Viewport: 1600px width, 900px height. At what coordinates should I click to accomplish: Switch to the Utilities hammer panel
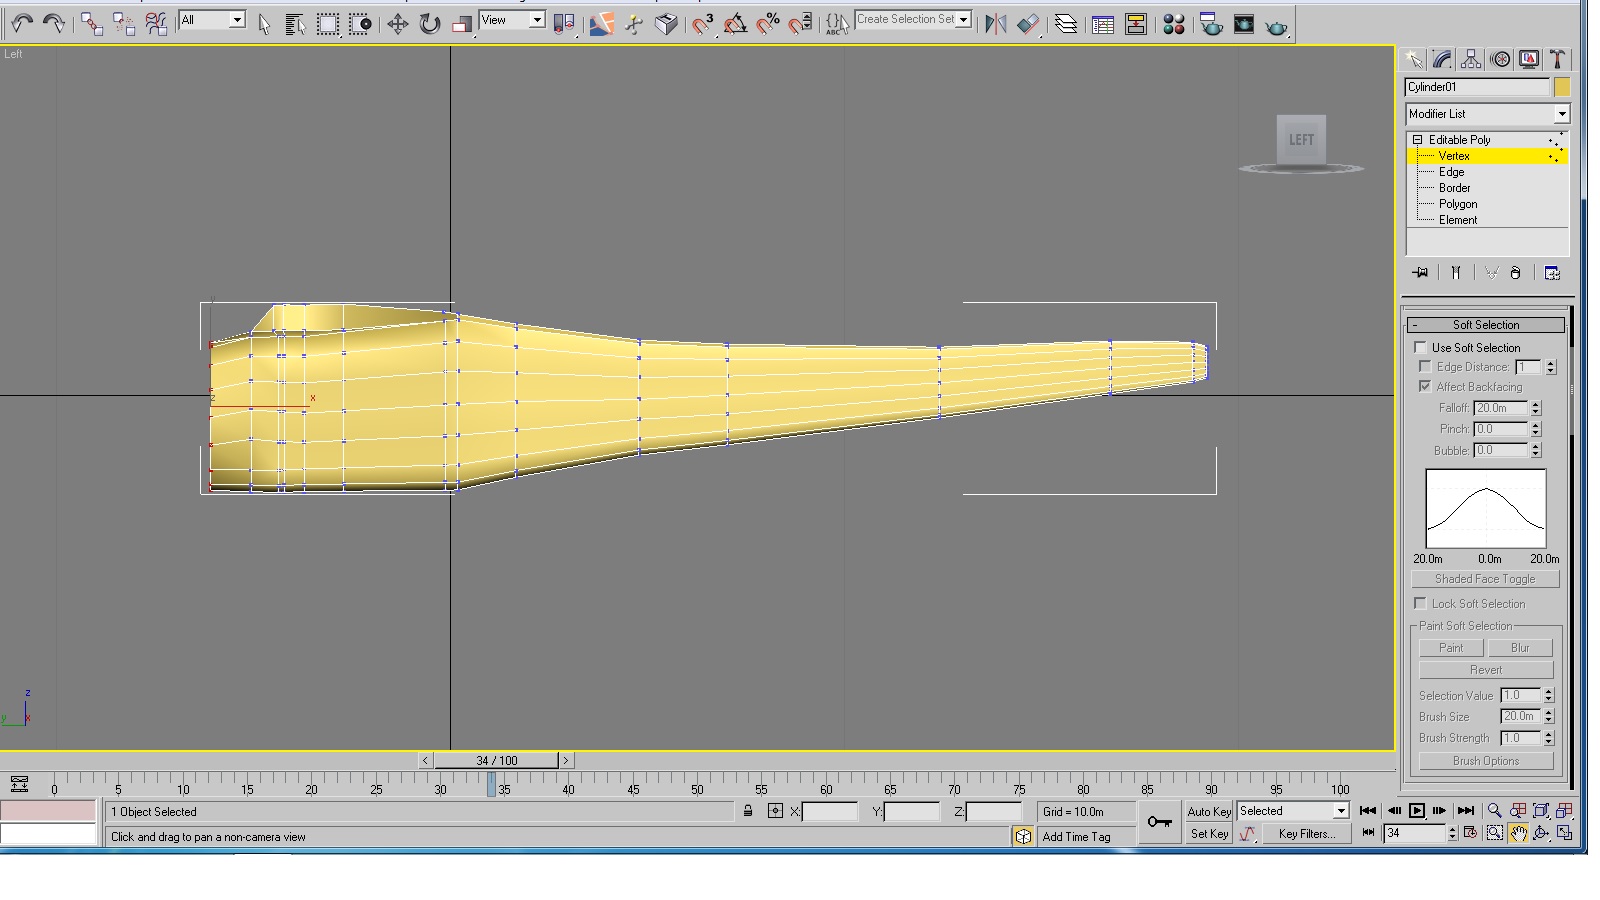pos(1557,59)
